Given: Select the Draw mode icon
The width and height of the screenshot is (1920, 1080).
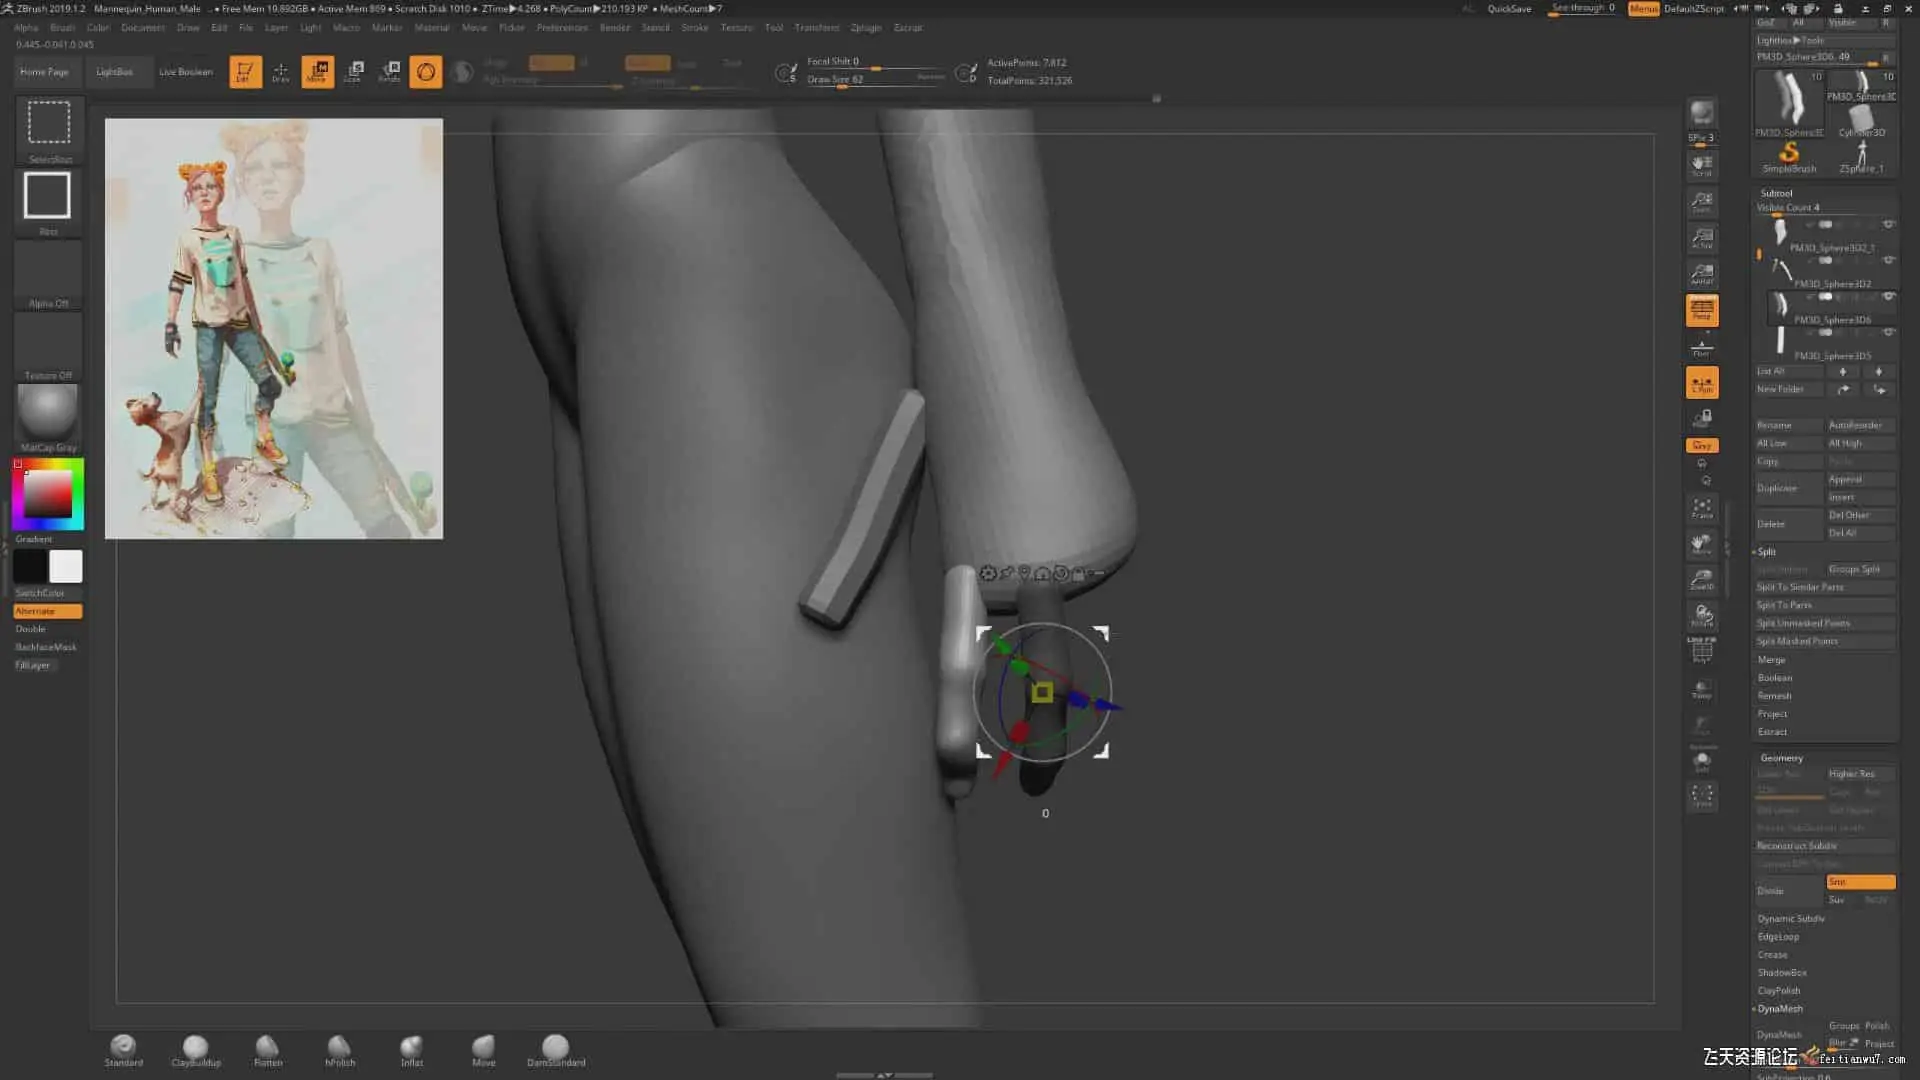Looking at the screenshot, I should [x=281, y=71].
